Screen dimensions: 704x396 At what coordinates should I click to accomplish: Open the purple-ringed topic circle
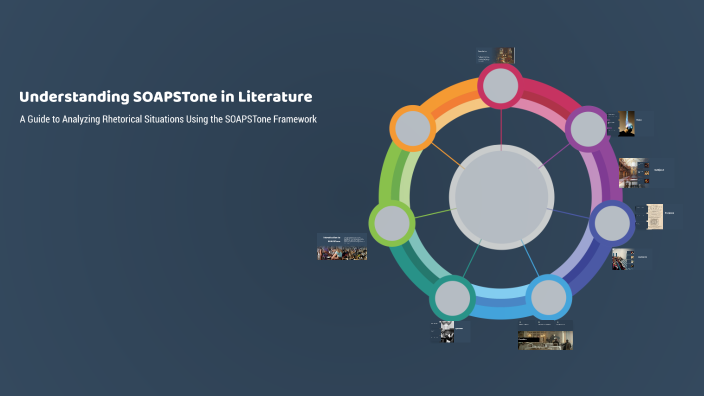[x=588, y=129]
